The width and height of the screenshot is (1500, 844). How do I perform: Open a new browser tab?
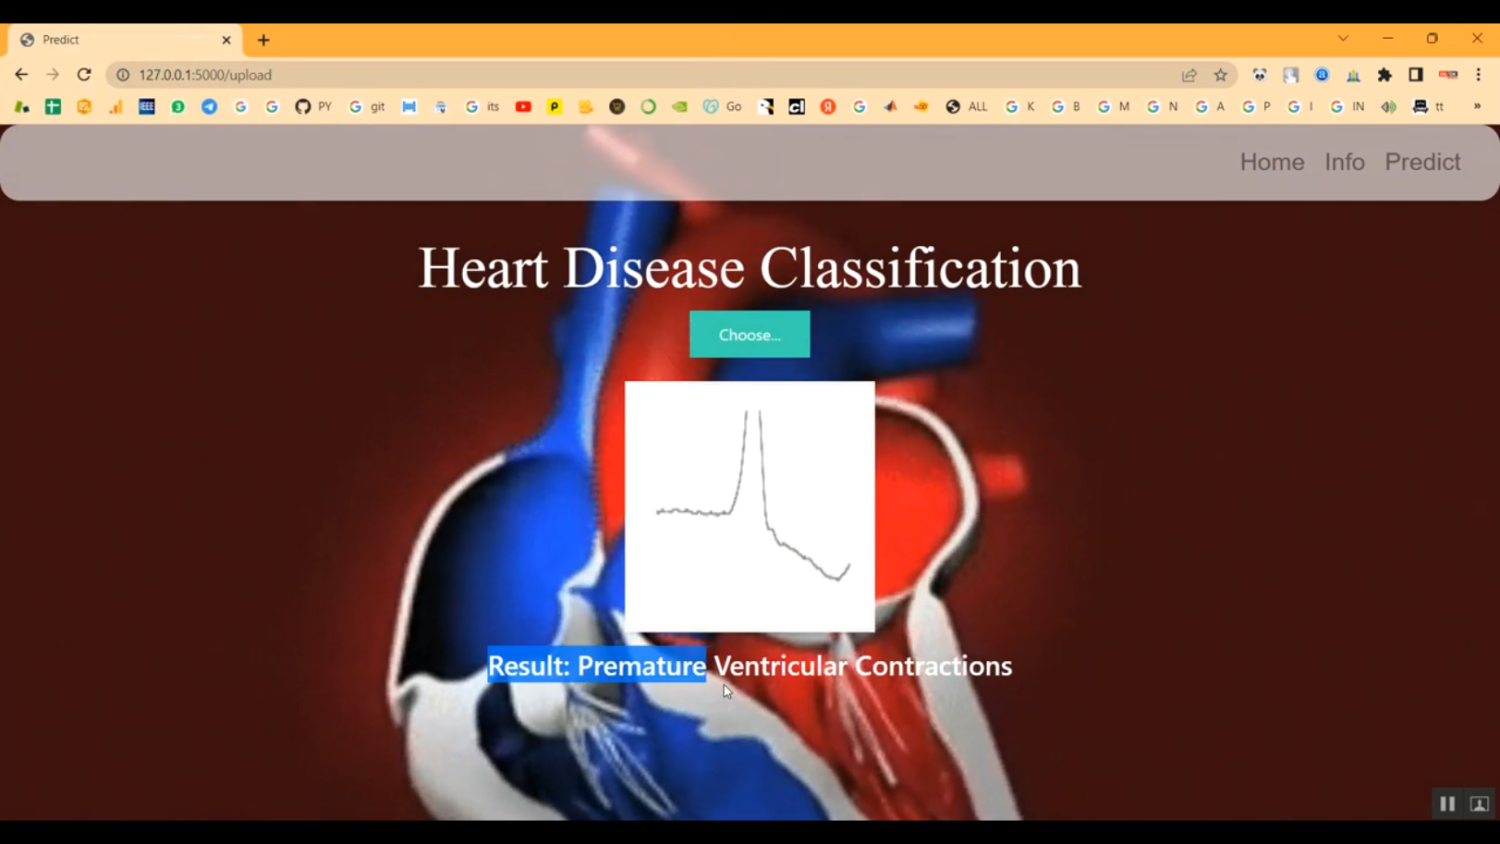pyautogui.click(x=264, y=40)
